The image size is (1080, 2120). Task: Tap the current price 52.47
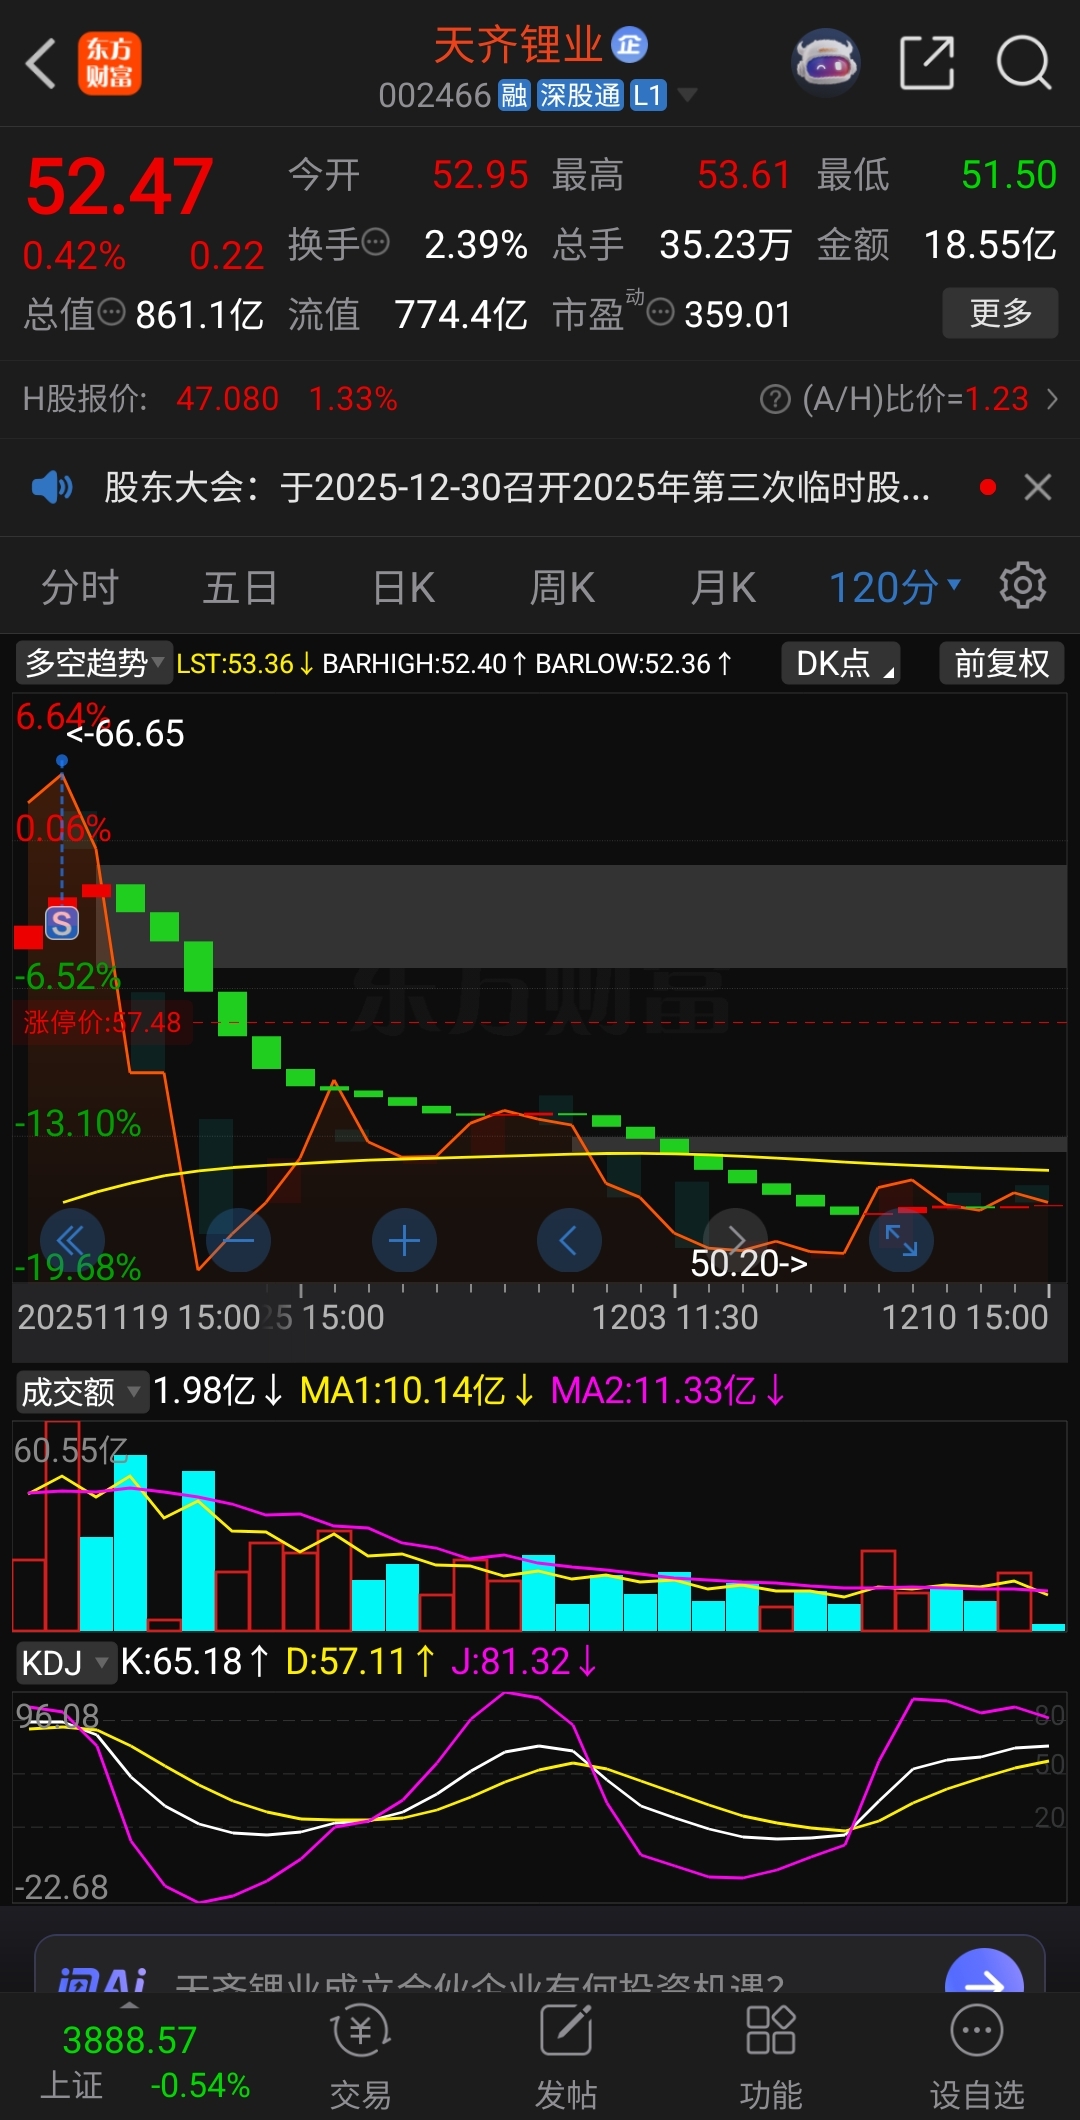click(x=120, y=187)
